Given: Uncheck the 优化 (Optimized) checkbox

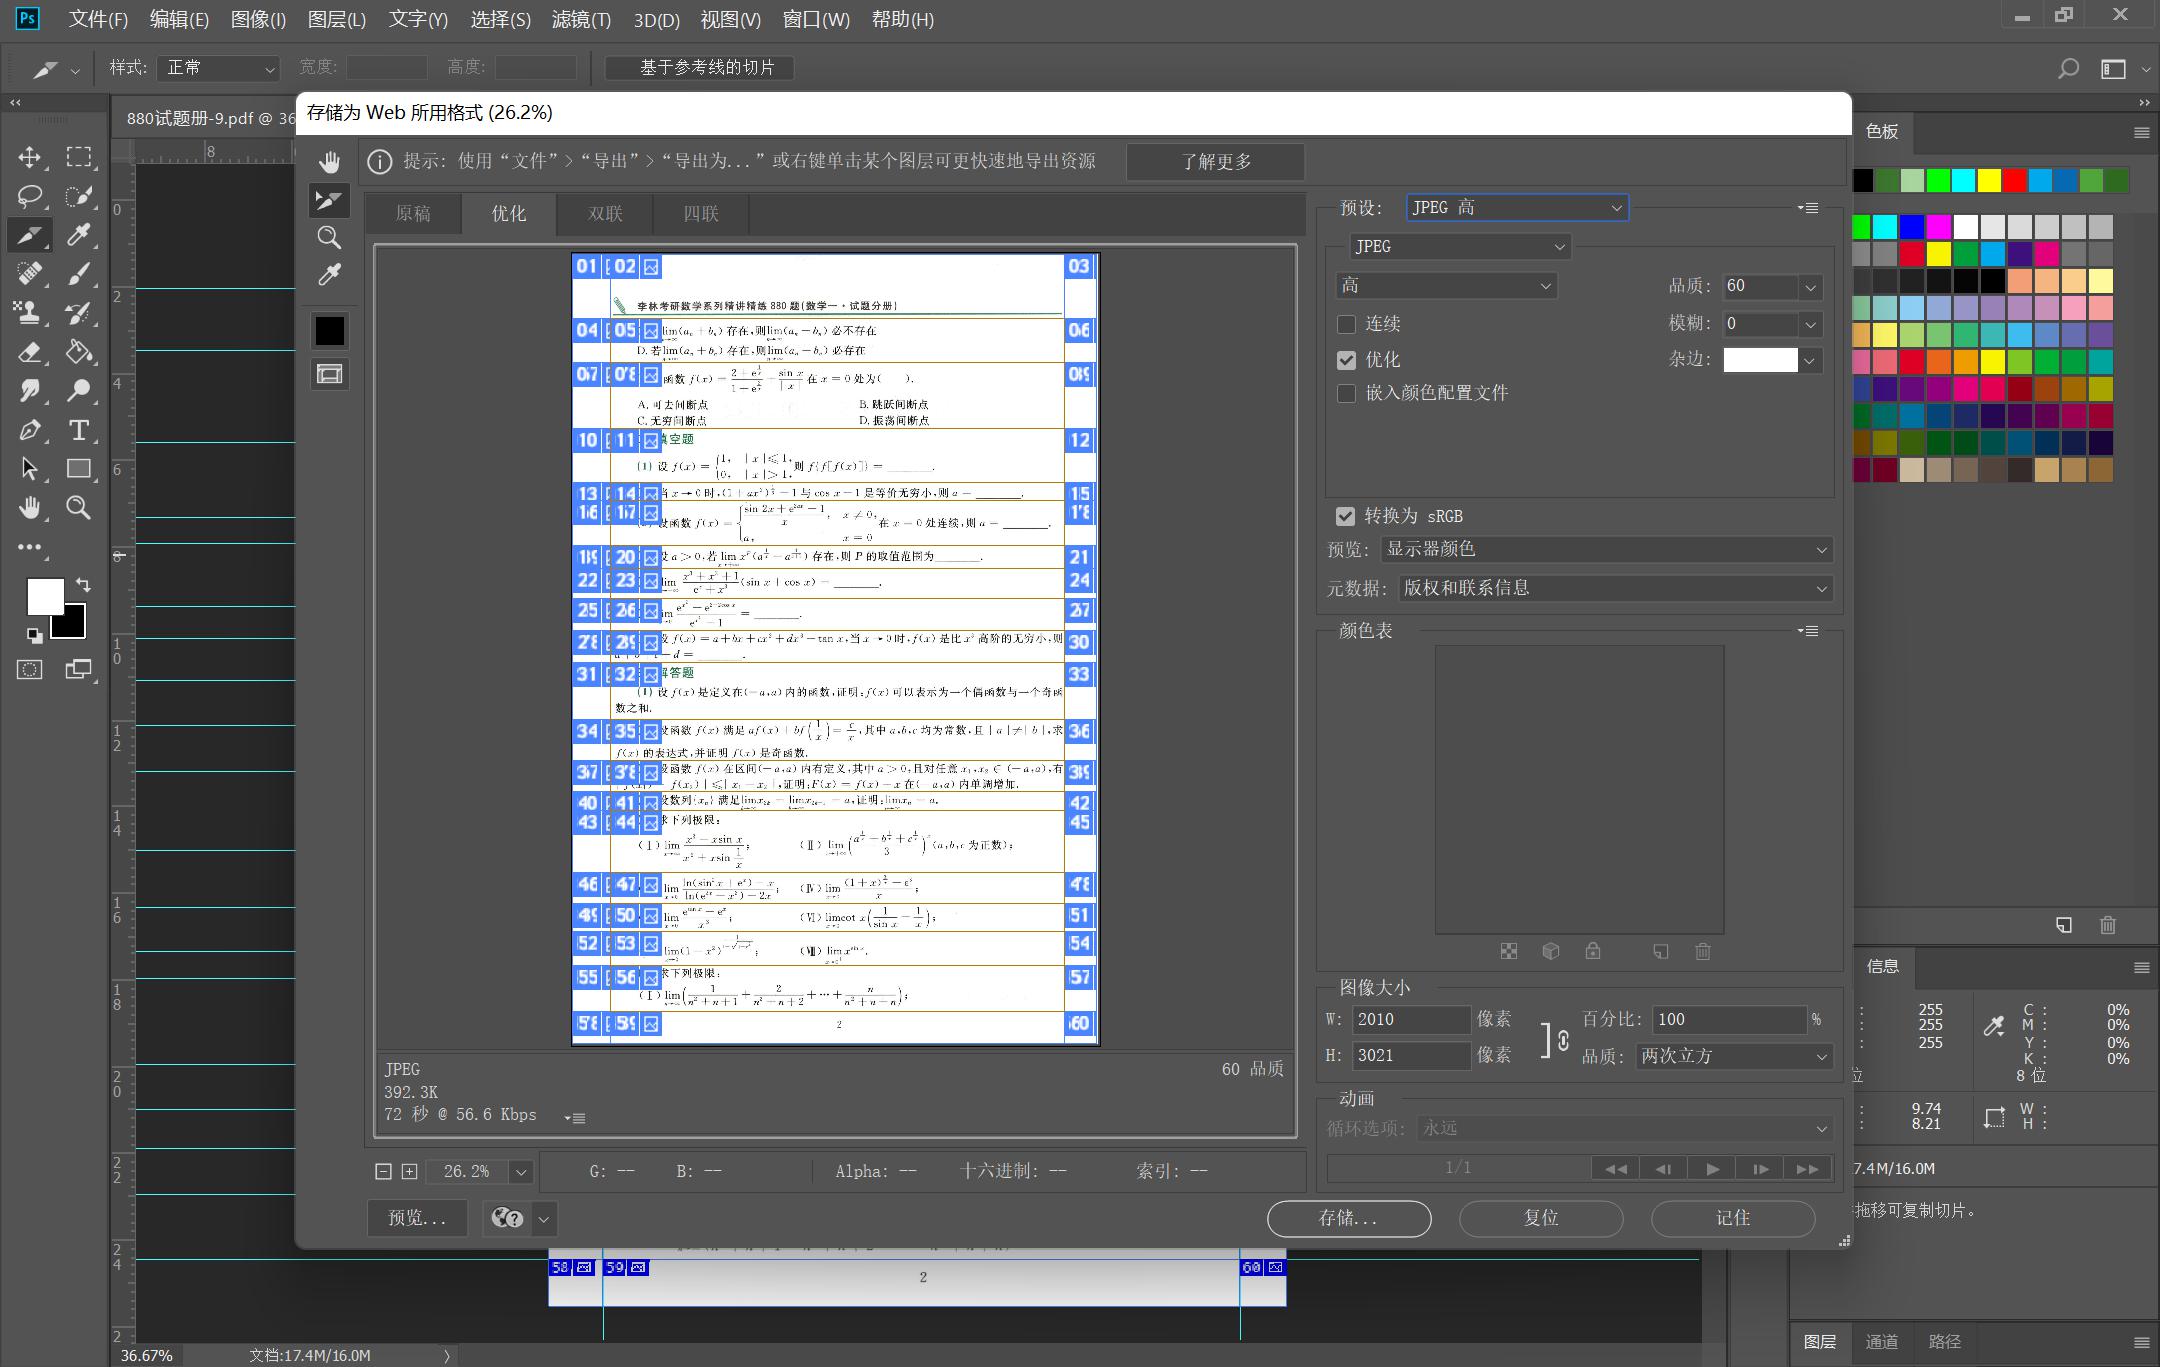Looking at the screenshot, I should (1346, 360).
